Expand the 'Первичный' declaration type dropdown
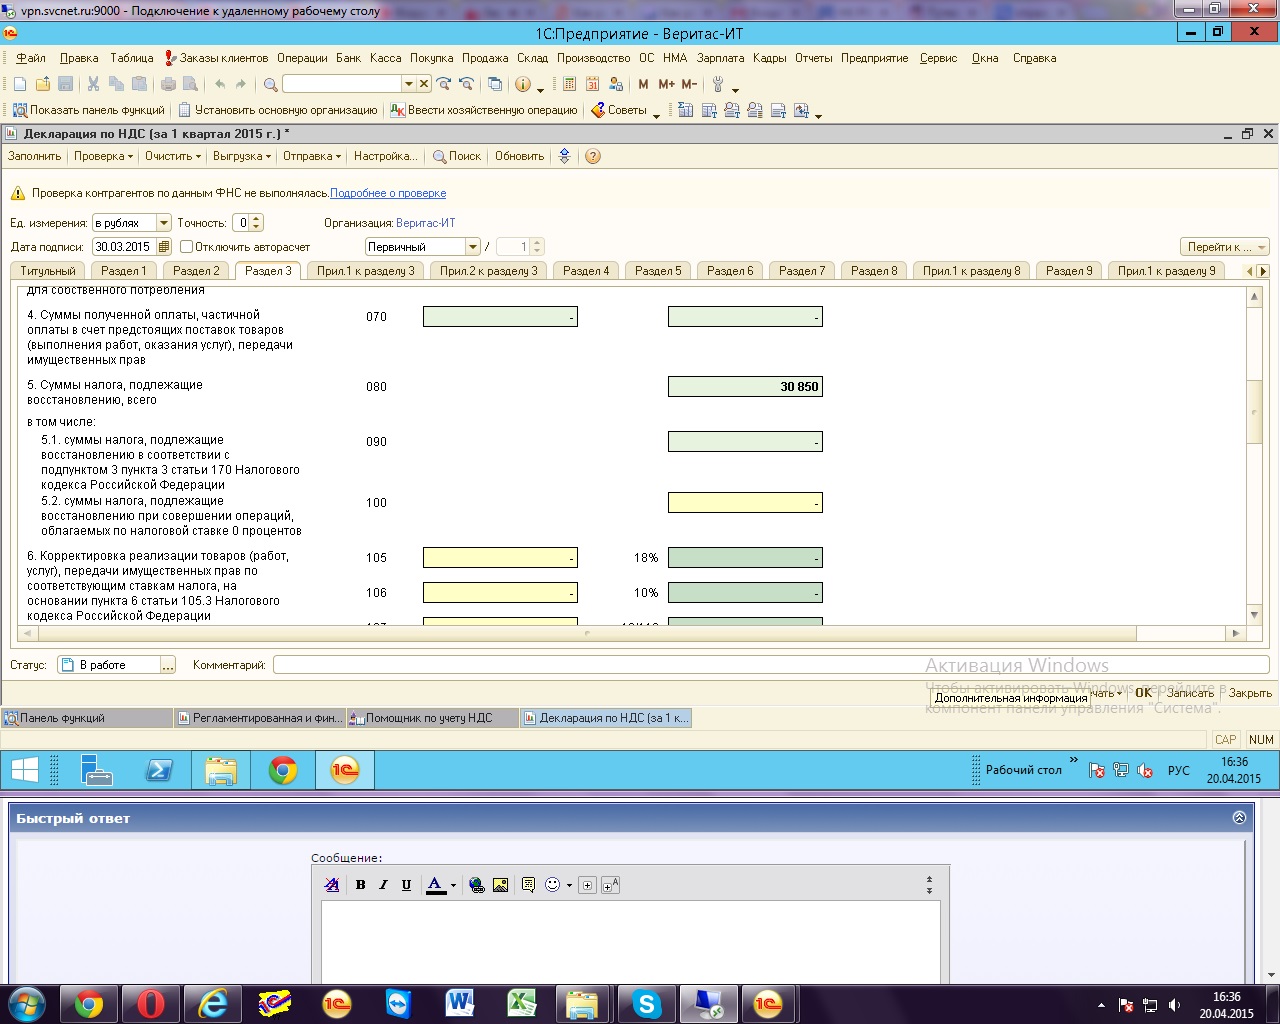Viewport: 1280px width, 1024px height. pos(473,247)
